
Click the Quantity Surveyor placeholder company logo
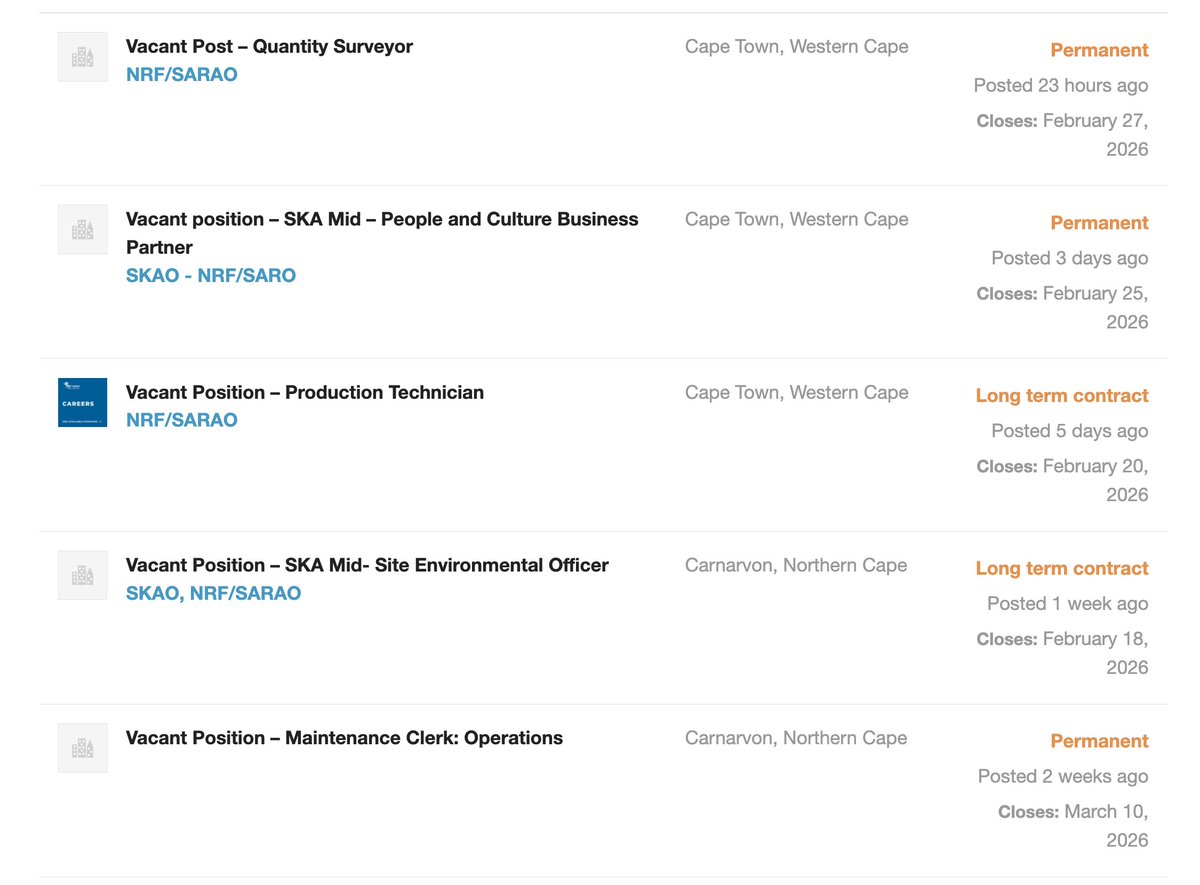click(x=83, y=57)
